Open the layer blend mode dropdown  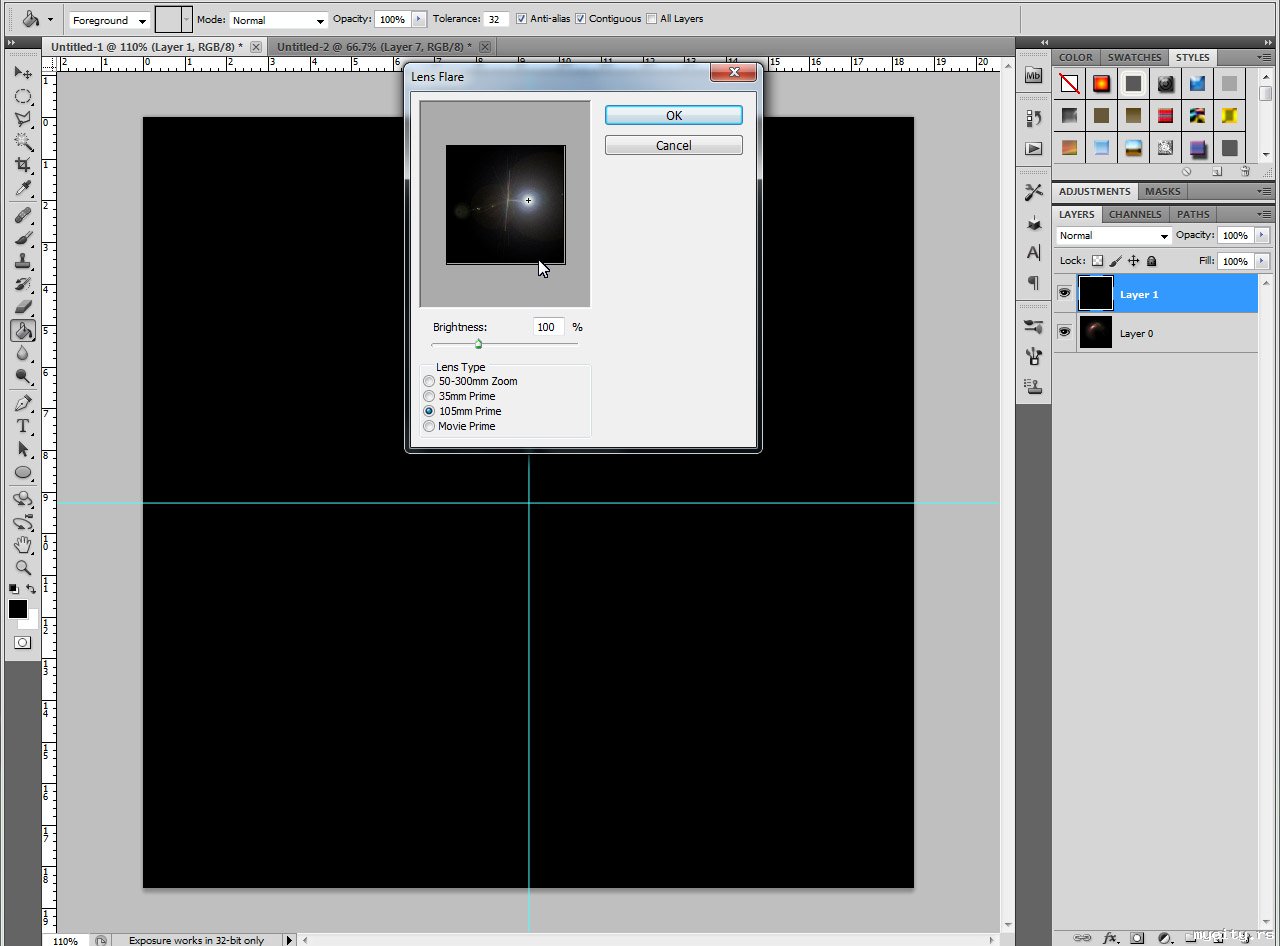pyautogui.click(x=1113, y=236)
